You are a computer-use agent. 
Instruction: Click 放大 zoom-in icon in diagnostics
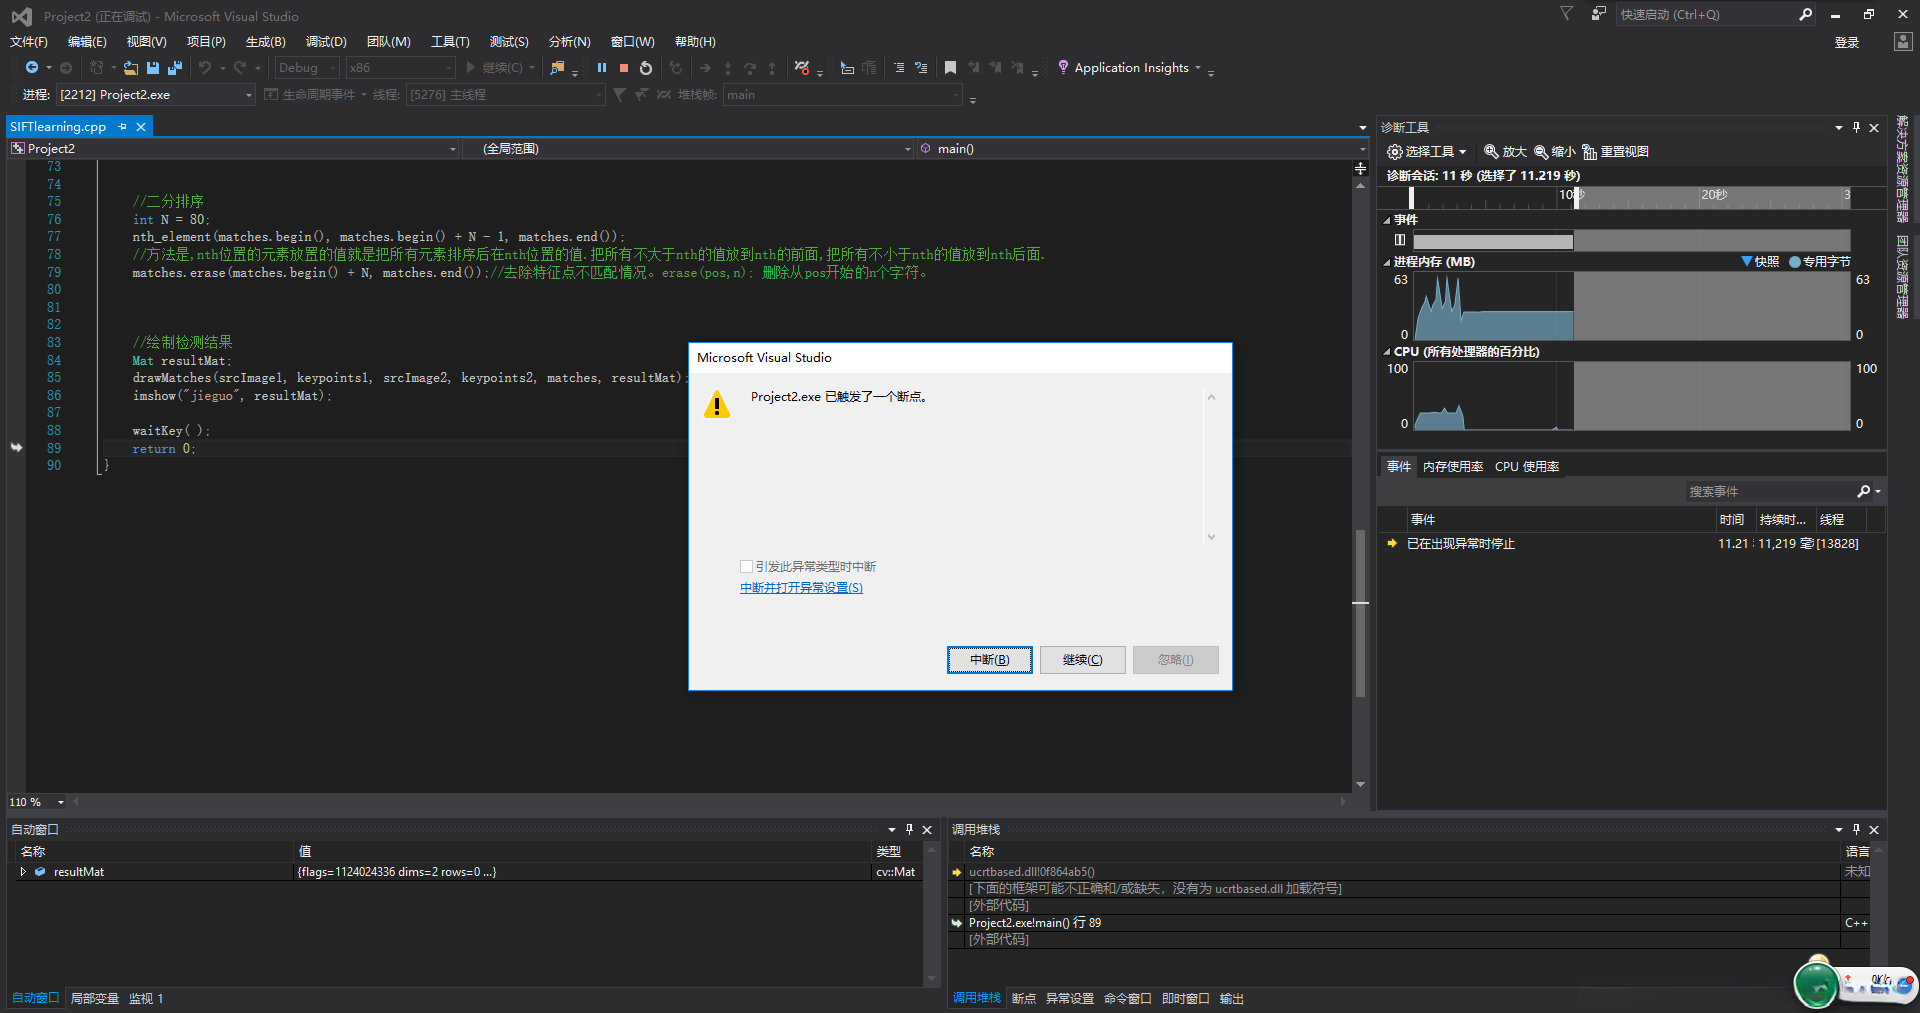coord(1491,152)
